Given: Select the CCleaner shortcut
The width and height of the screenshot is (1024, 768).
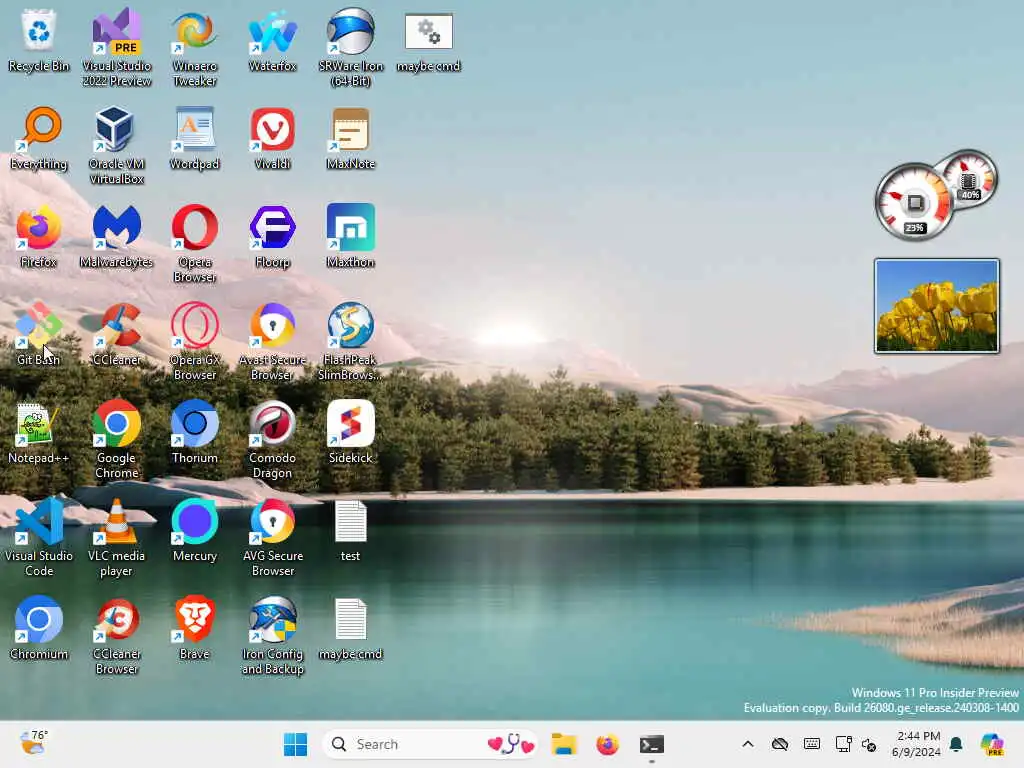Looking at the screenshot, I should point(116,334).
